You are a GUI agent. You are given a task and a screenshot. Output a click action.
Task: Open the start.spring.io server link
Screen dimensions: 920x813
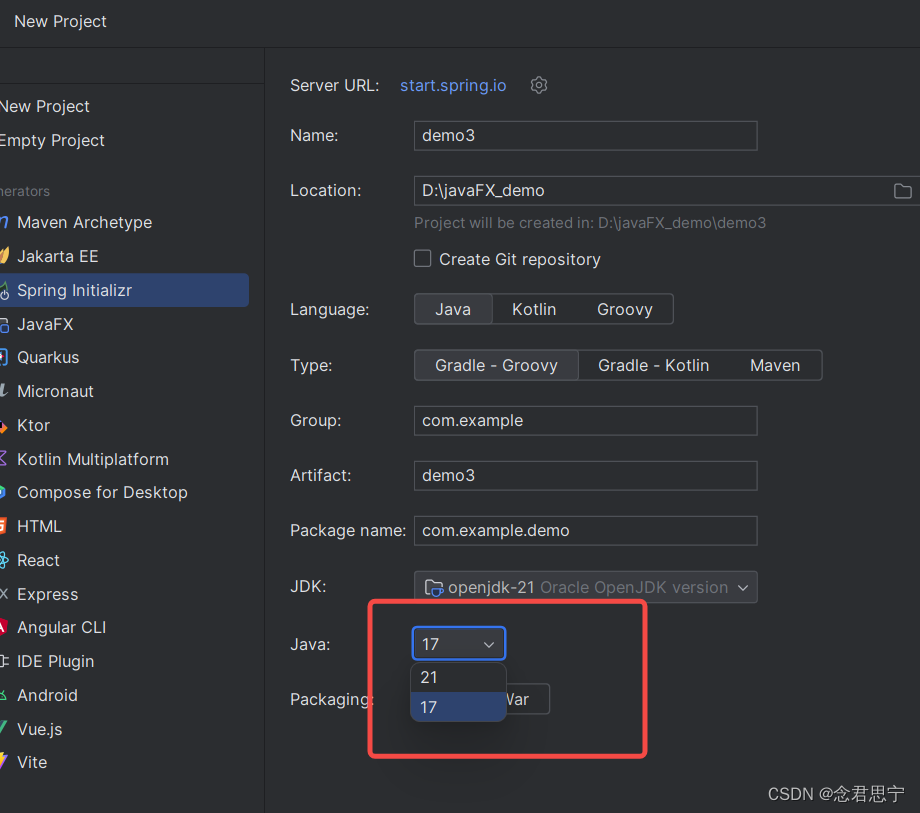coord(453,86)
